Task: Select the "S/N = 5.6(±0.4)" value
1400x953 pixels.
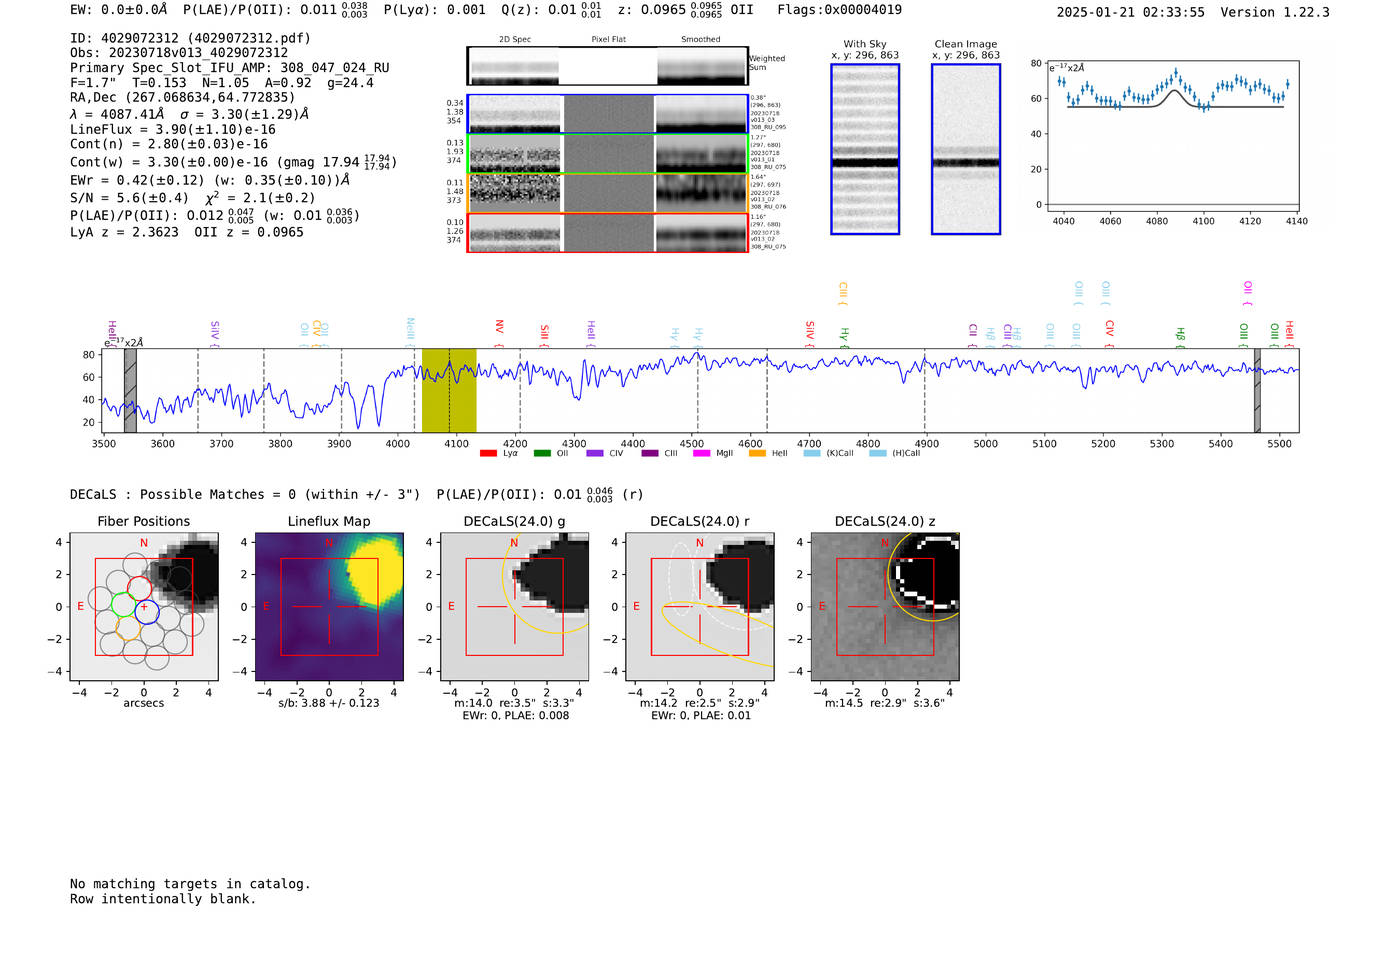Action: (x=129, y=198)
